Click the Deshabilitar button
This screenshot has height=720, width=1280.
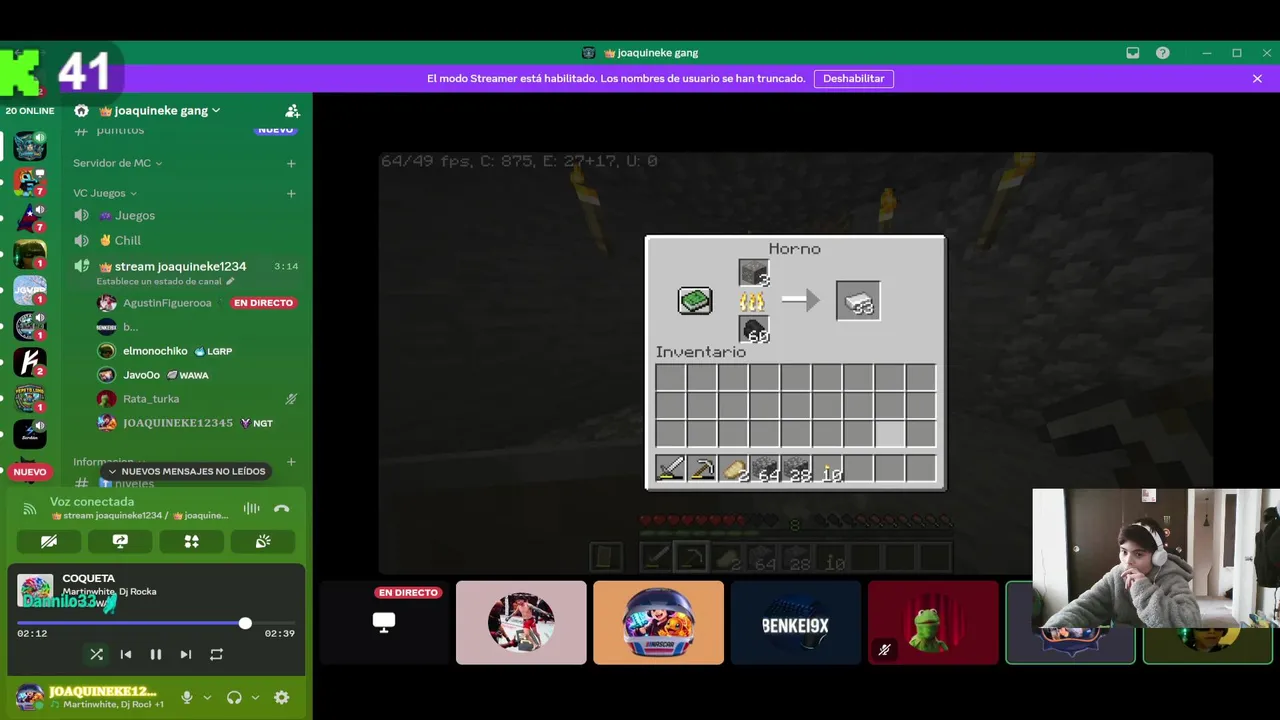pyautogui.click(x=854, y=78)
